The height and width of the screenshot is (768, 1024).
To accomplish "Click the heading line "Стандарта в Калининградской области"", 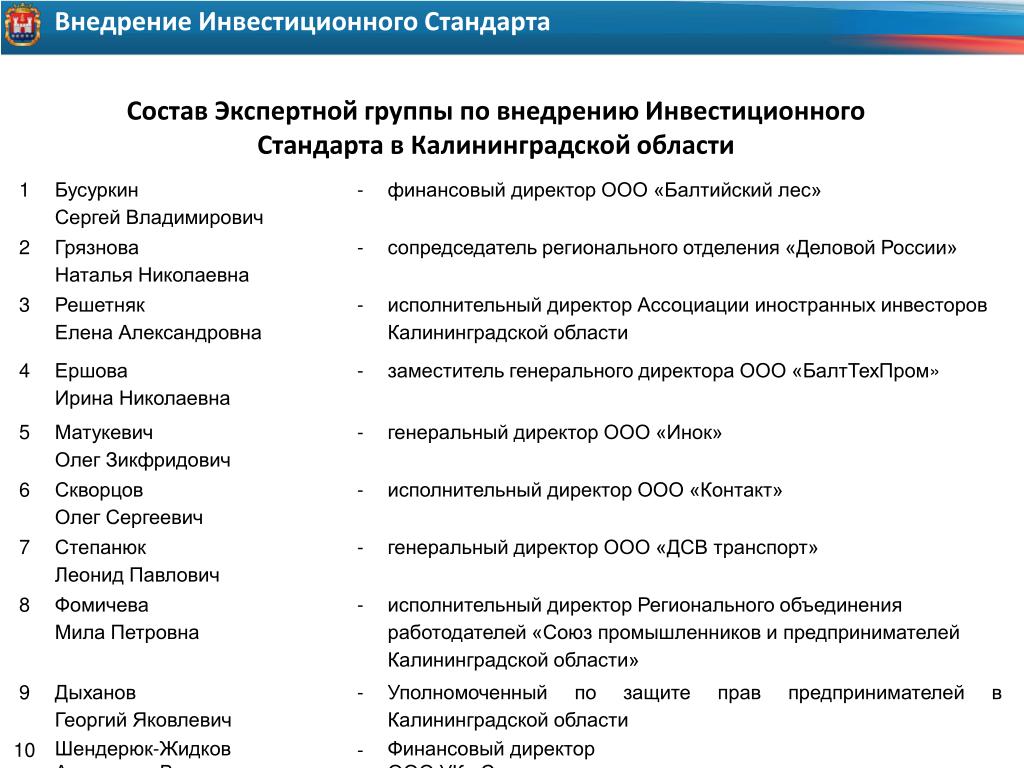I will click(x=496, y=145).
